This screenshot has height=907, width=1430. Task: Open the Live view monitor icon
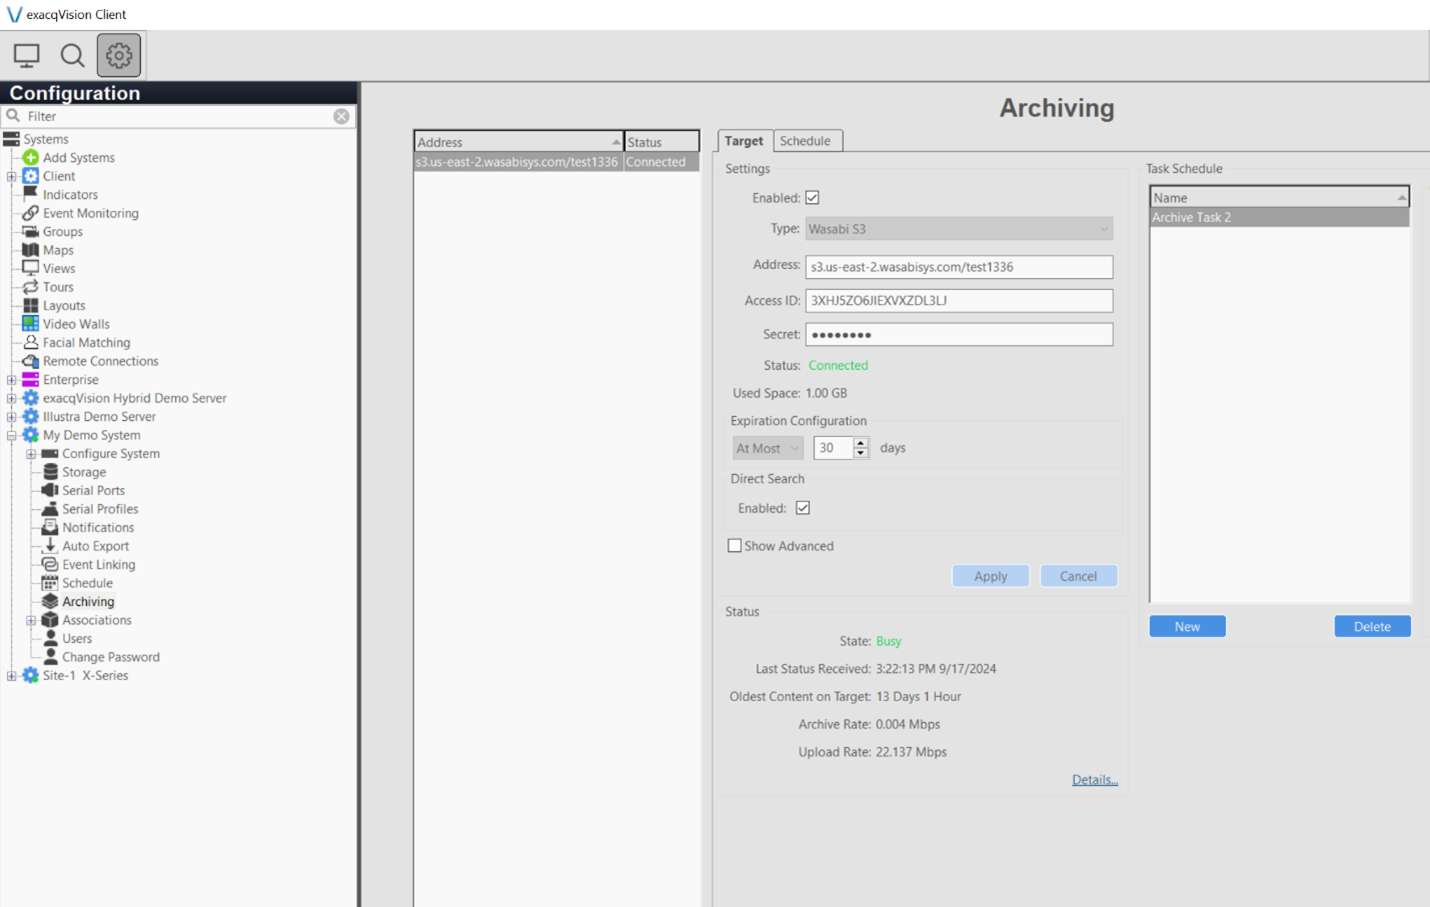pos(27,55)
